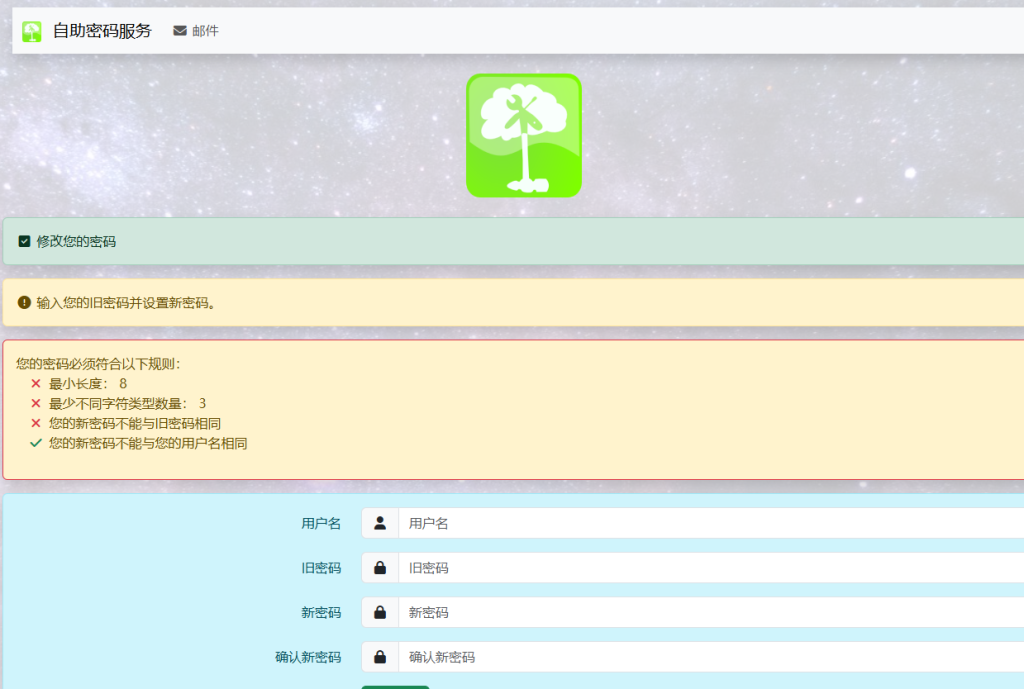Click the lock icon beside 确认新密码 field
Image resolution: width=1024 pixels, height=689 pixels.
click(380, 658)
